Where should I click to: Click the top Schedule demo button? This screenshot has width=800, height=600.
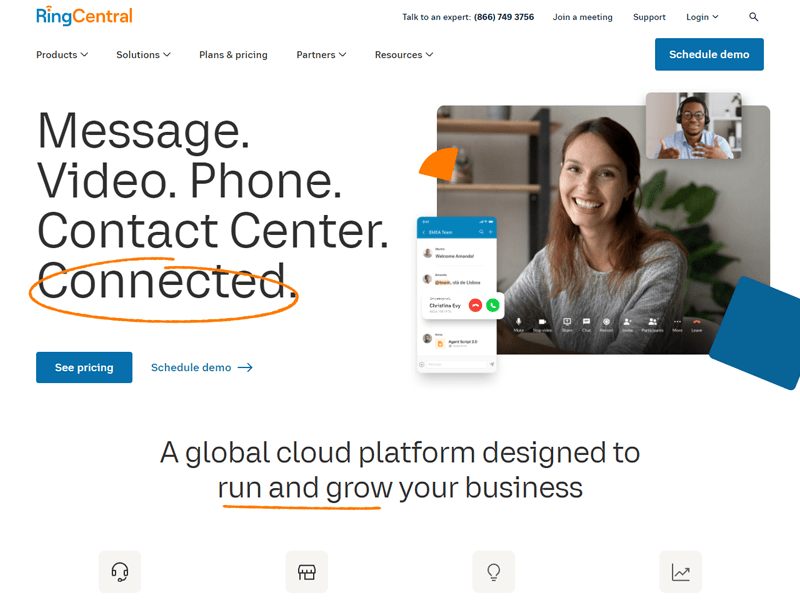(x=709, y=54)
